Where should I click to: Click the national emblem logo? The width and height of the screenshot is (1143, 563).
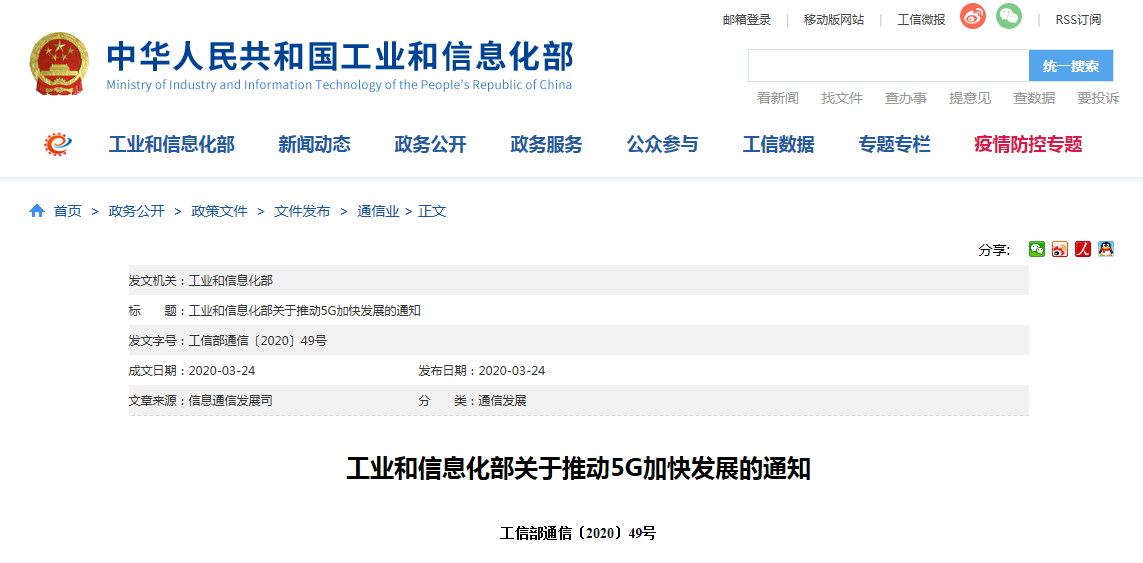[59, 64]
